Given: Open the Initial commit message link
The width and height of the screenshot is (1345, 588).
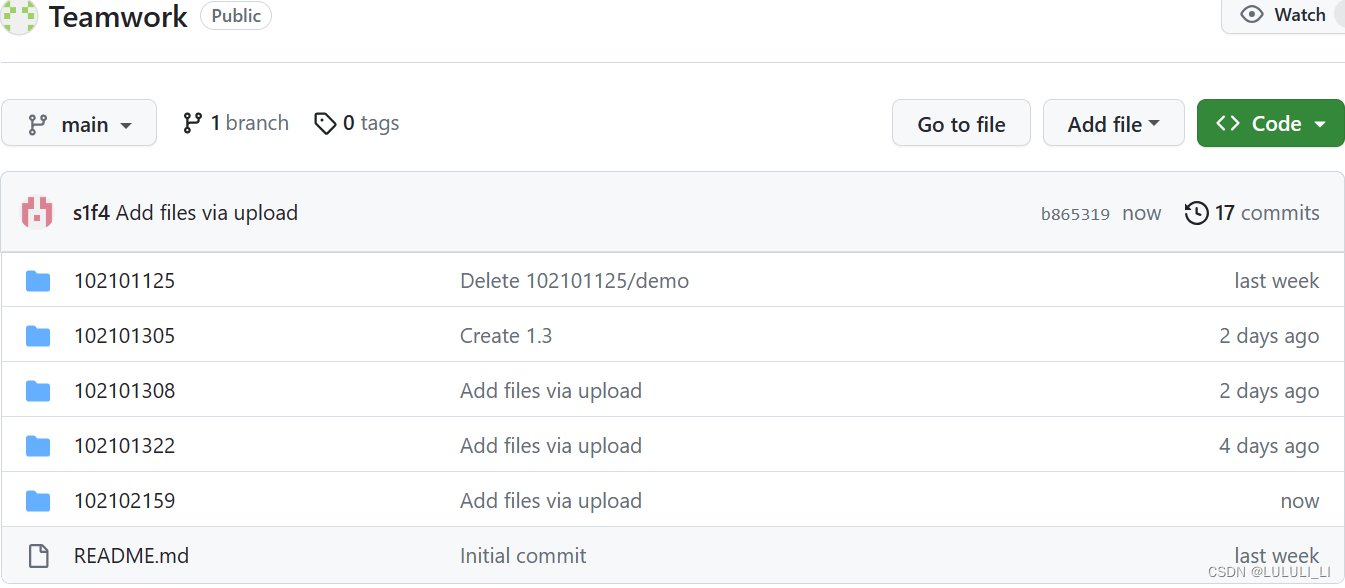Looking at the screenshot, I should (x=523, y=556).
